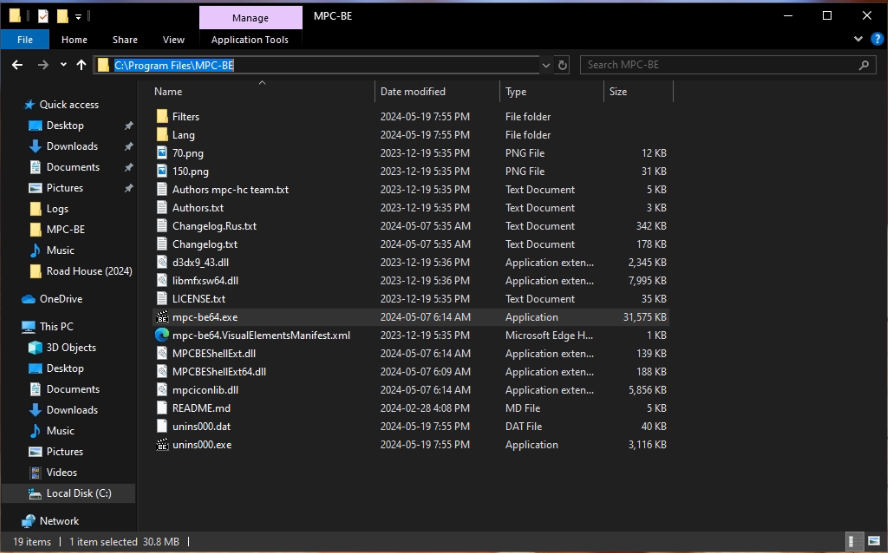Select Local Disk (C:) drive

tap(79, 494)
